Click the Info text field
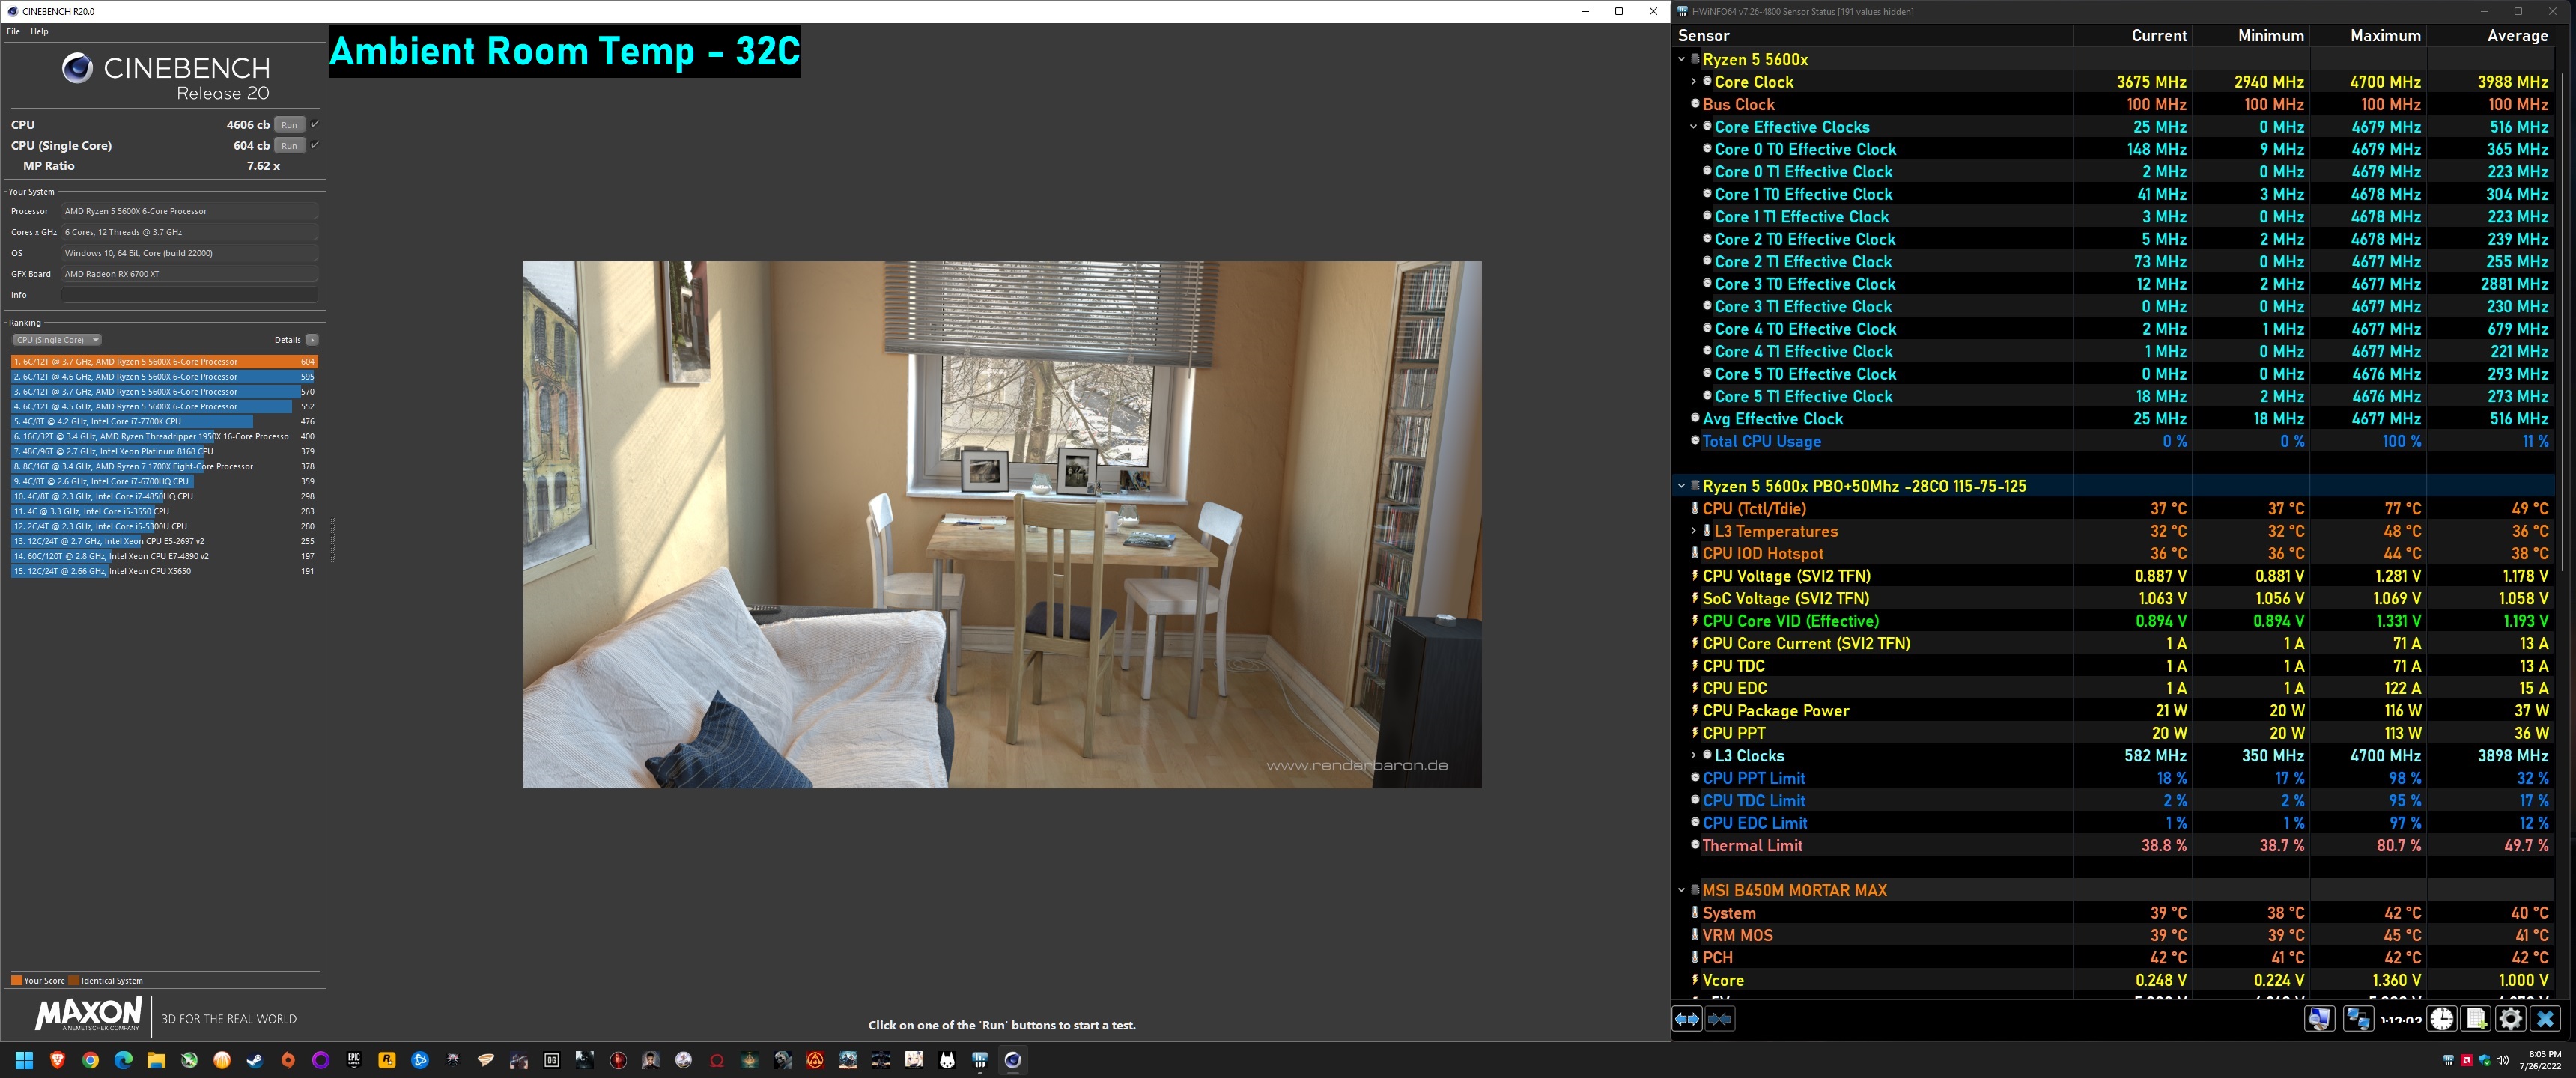Image resolution: width=2576 pixels, height=1078 pixels. click(189, 295)
